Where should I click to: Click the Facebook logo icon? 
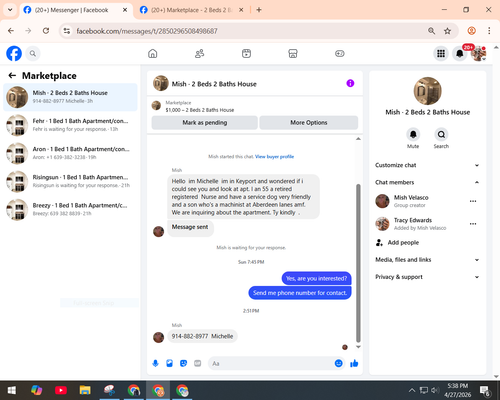tap(14, 53)
